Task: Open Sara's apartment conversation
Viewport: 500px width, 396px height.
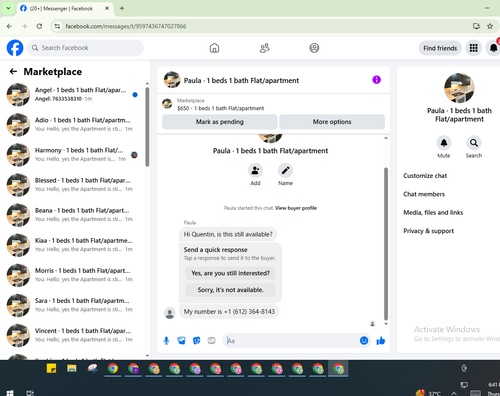Action: (x=73, y=305)
